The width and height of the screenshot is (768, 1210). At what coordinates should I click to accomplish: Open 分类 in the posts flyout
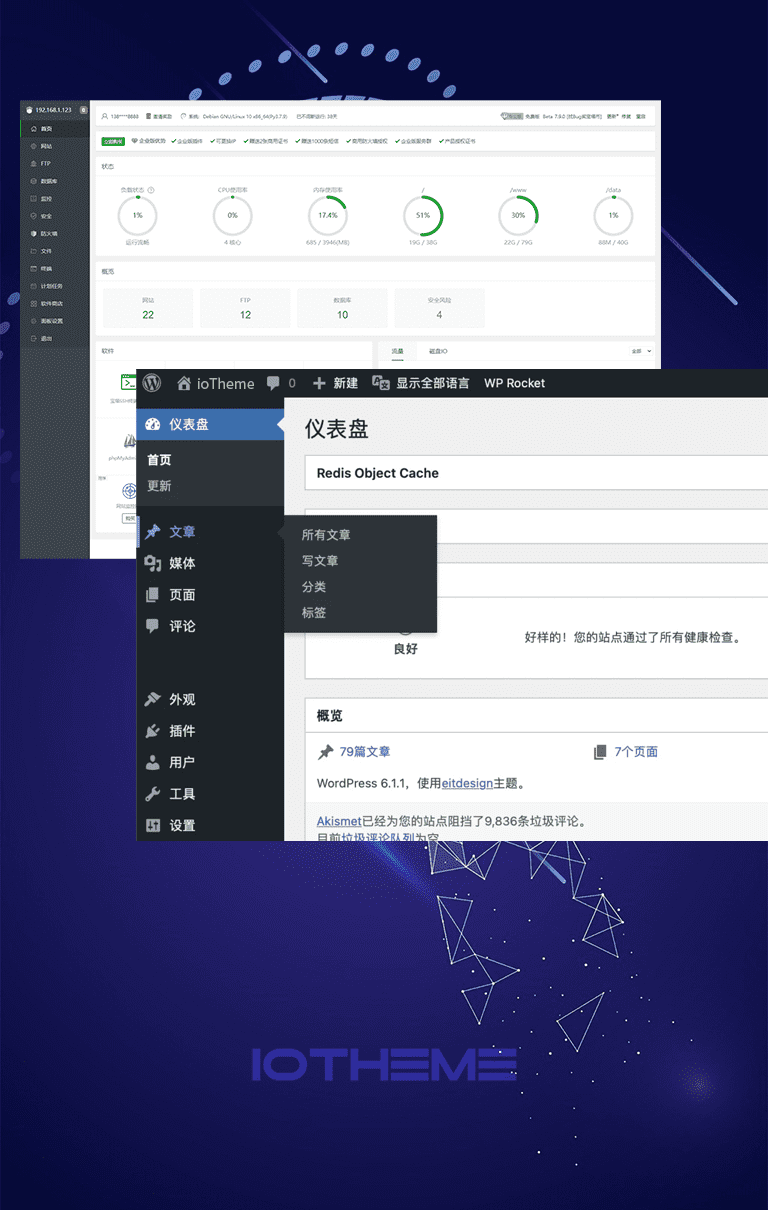(314, 587)
